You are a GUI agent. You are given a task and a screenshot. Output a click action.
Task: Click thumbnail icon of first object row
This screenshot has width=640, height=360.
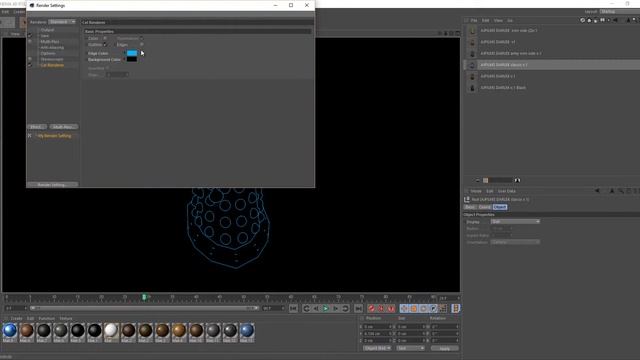click(472, 31)
